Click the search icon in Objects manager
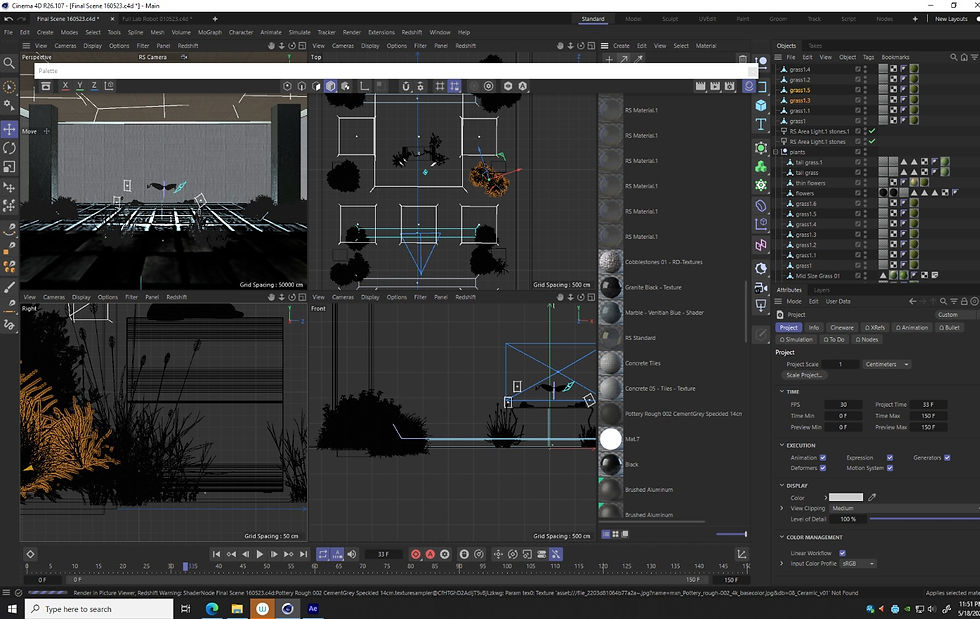The height and width of the screenshot is (619, 980). (x=954, y=57)
